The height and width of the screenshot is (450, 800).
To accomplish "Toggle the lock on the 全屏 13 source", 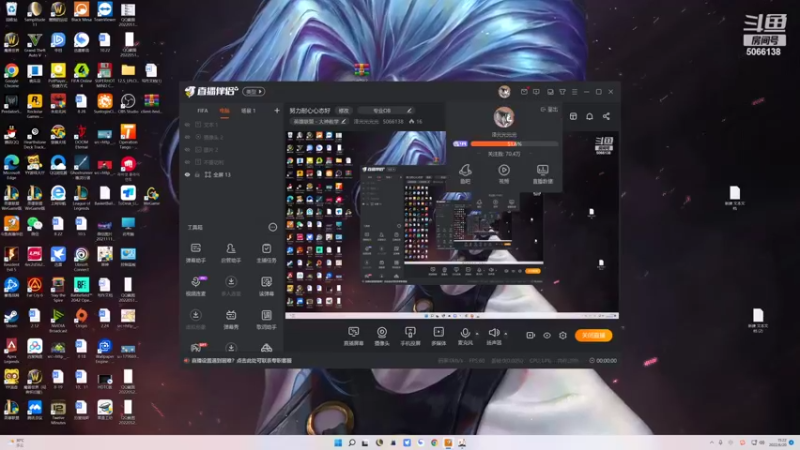I will [x=197, y=174].
